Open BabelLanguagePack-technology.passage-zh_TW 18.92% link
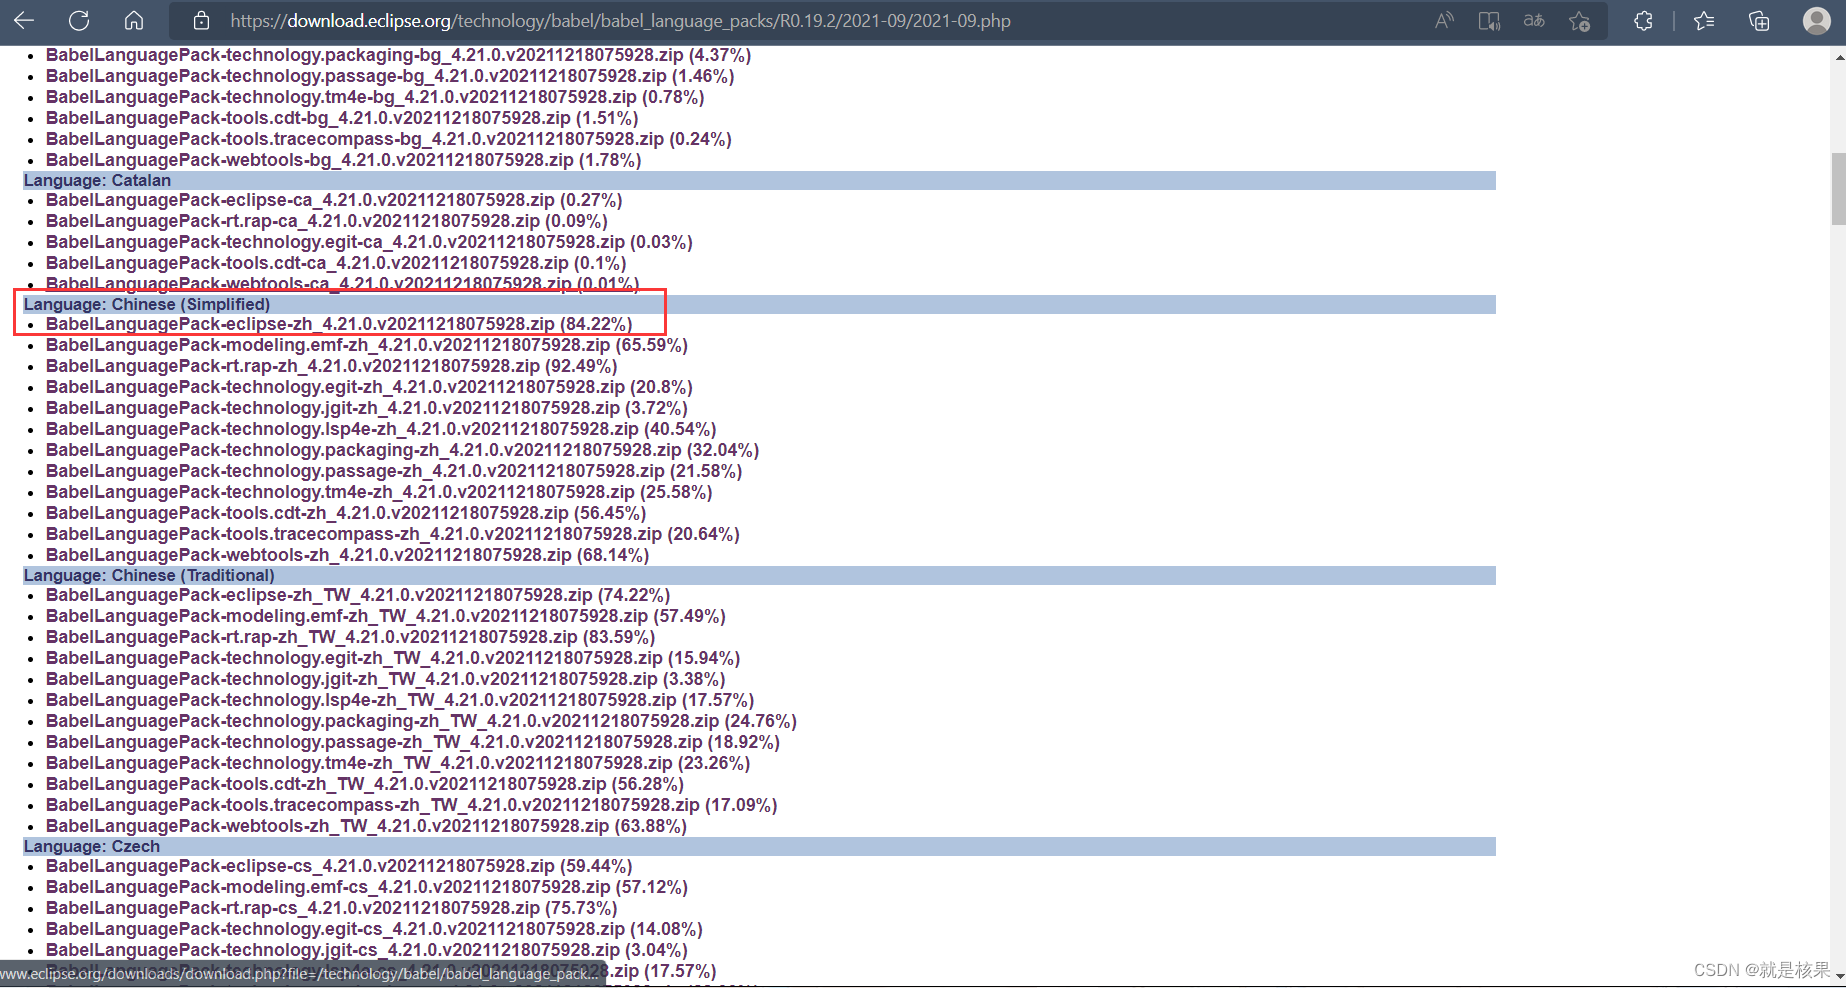This screenshot has width=1846, height=988. point(413,742)
